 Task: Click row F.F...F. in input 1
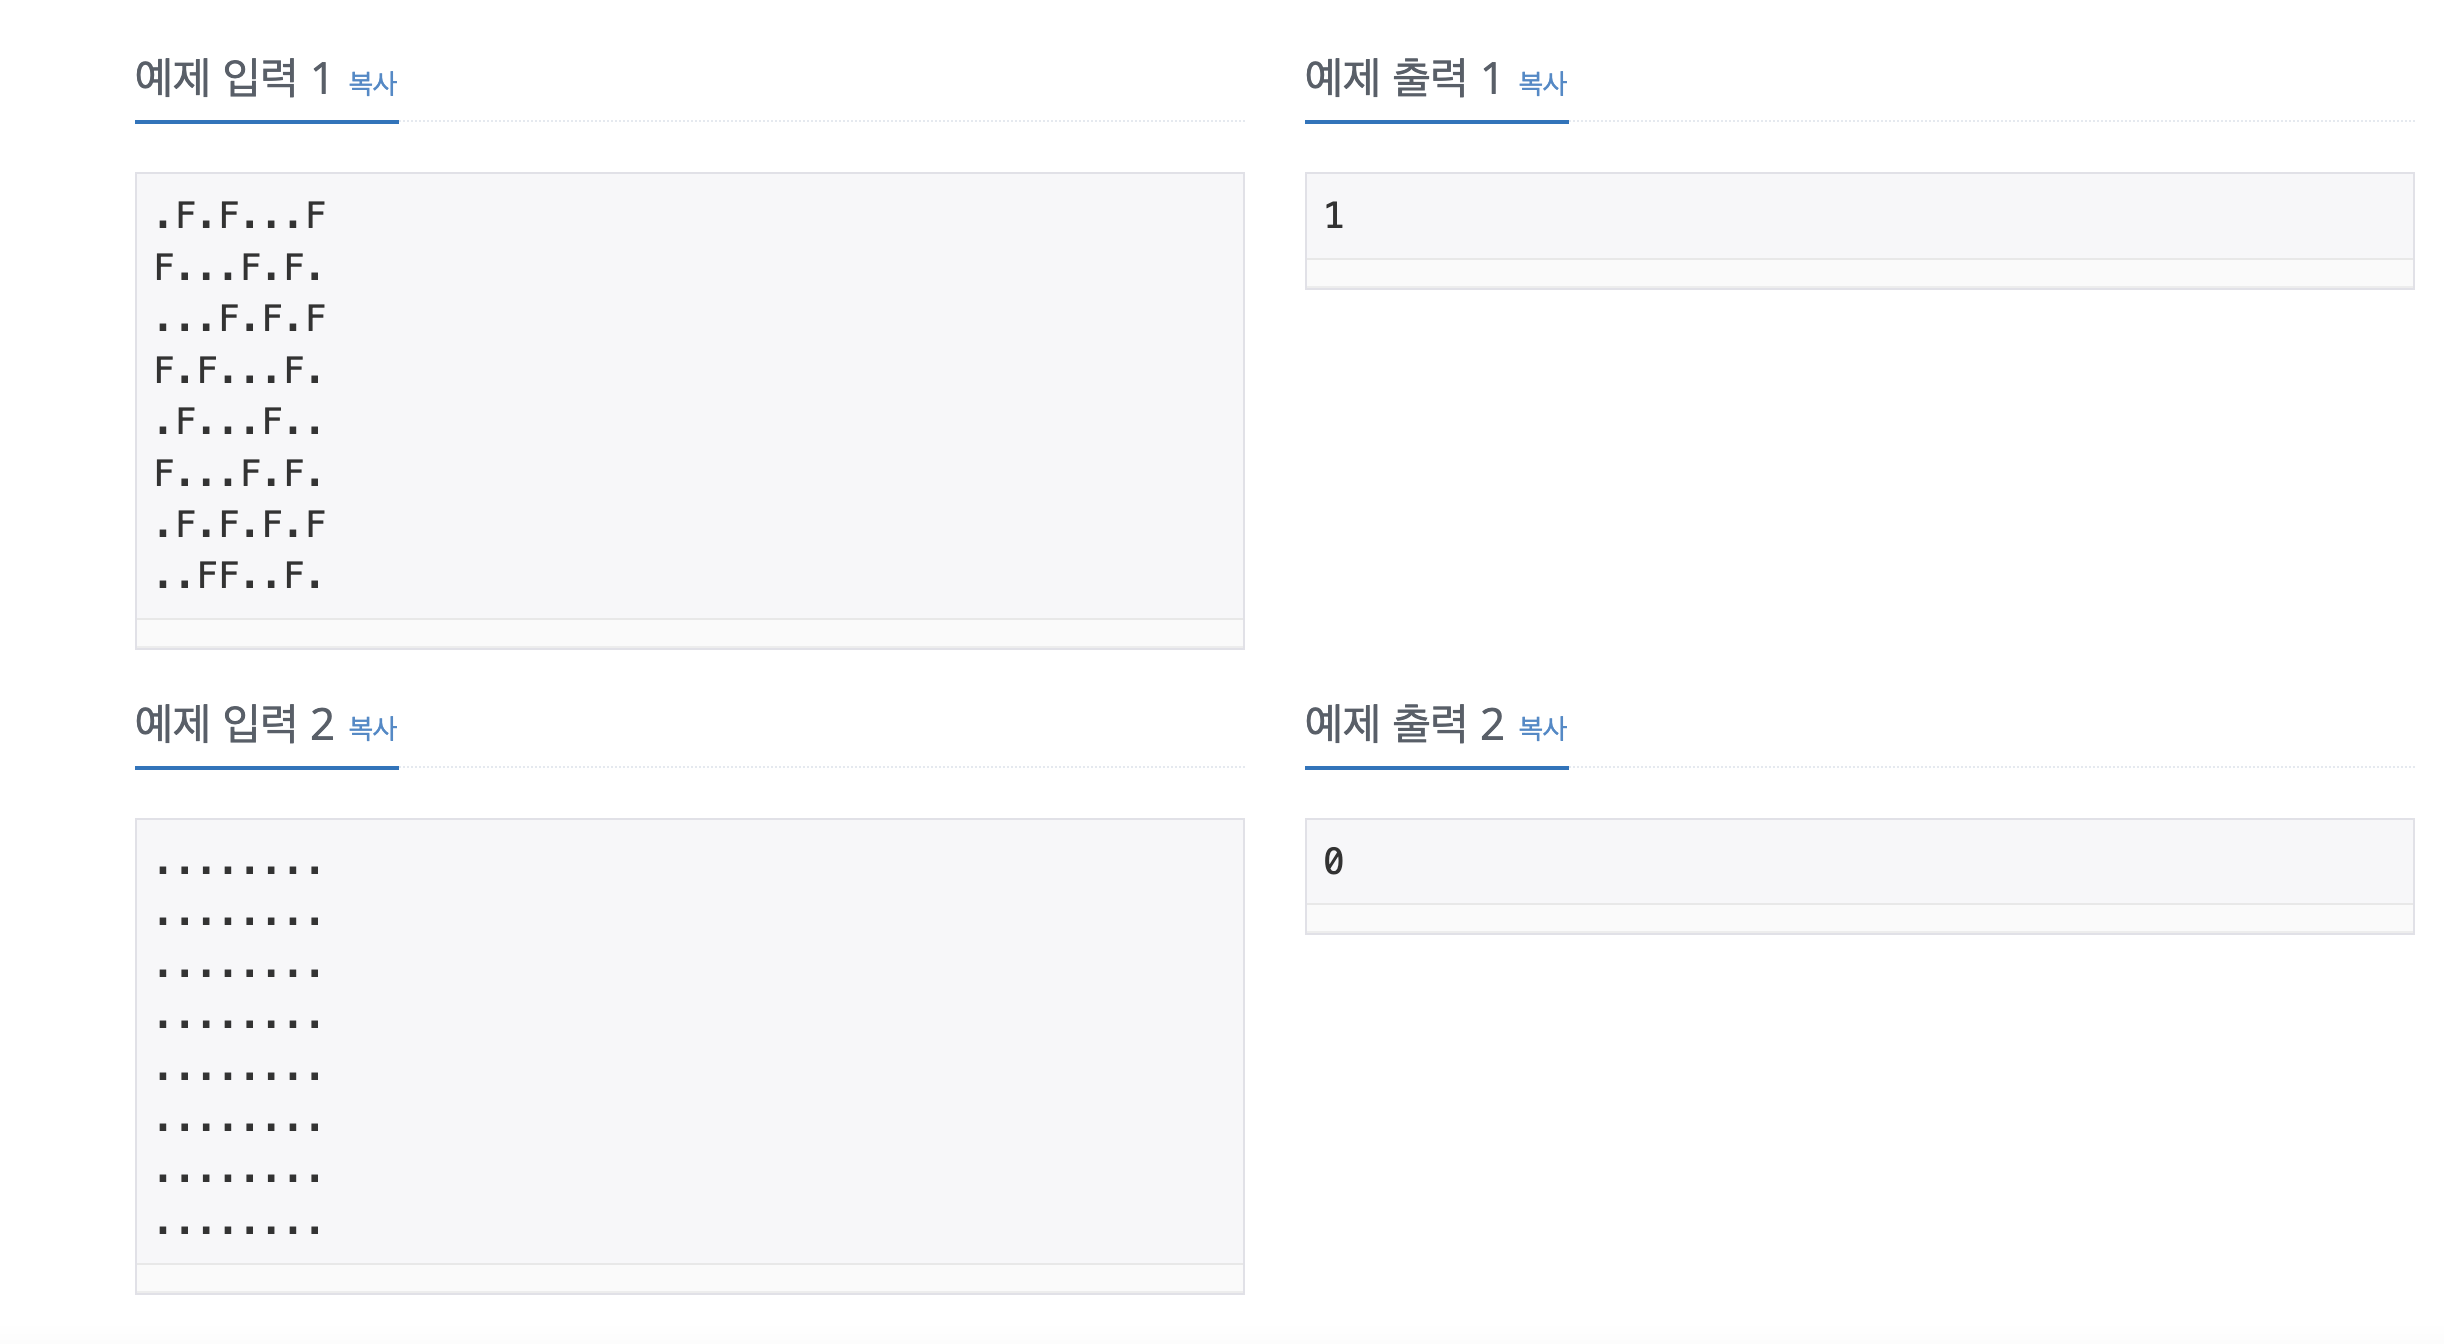click(x=240, y=371)
